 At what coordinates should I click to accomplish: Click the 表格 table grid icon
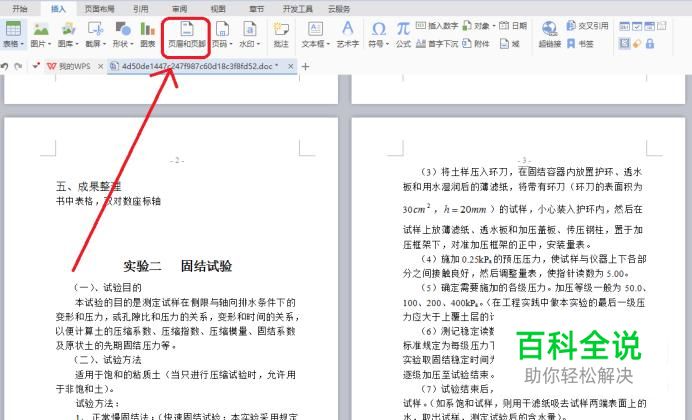[x=13, y=29]
